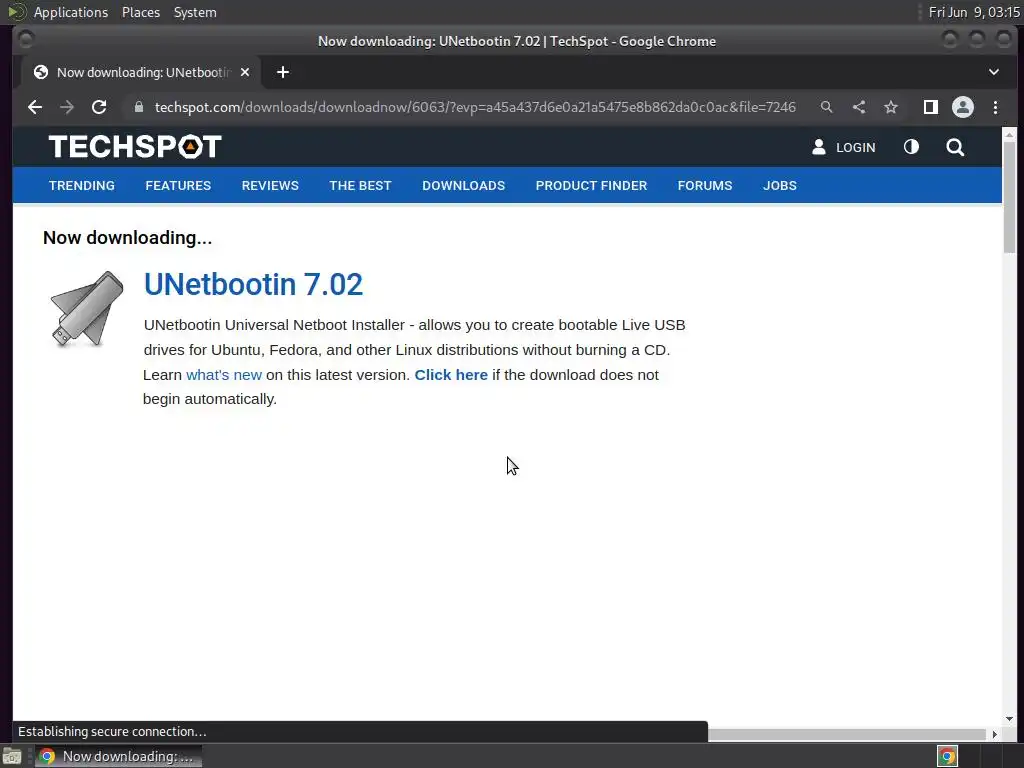Click the LOGIN user icon link
The image size is (1024, 768).
843,148
